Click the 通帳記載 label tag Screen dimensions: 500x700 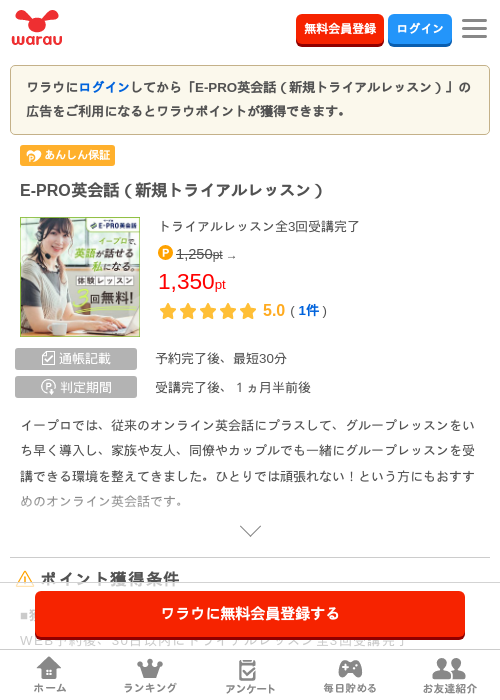click(76, 359)
